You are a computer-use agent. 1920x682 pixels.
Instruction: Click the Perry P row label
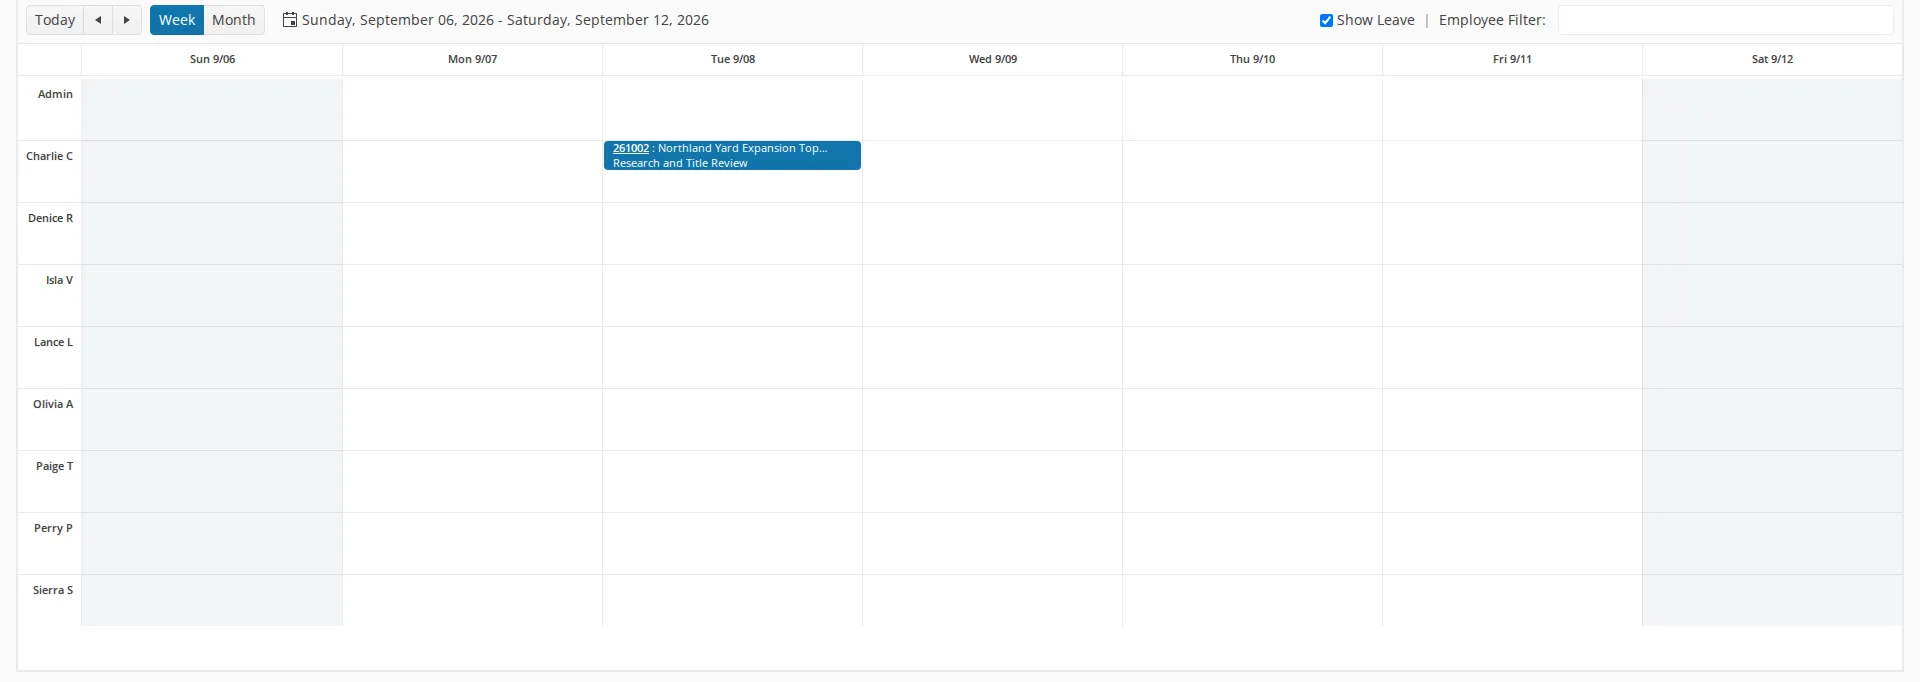(53, 528)
